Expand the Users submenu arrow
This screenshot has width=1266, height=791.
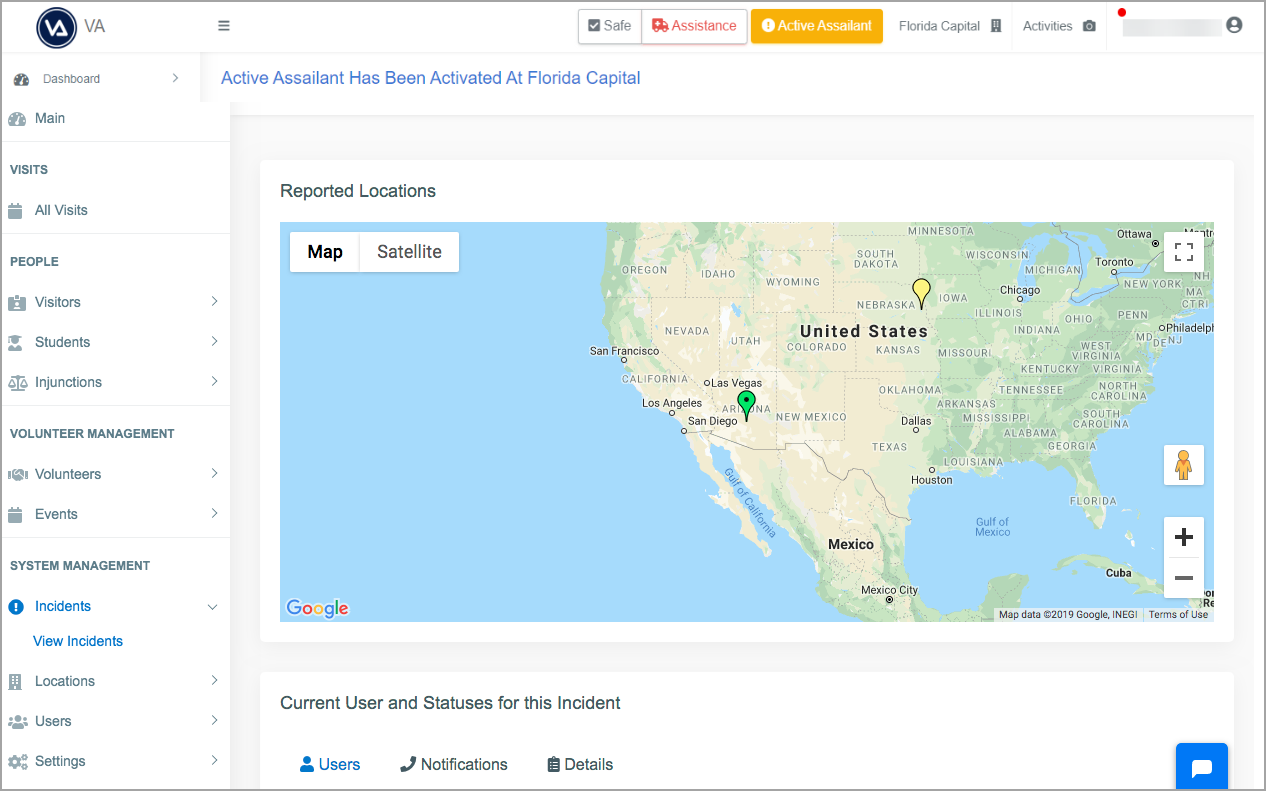(x=214, y=720)
